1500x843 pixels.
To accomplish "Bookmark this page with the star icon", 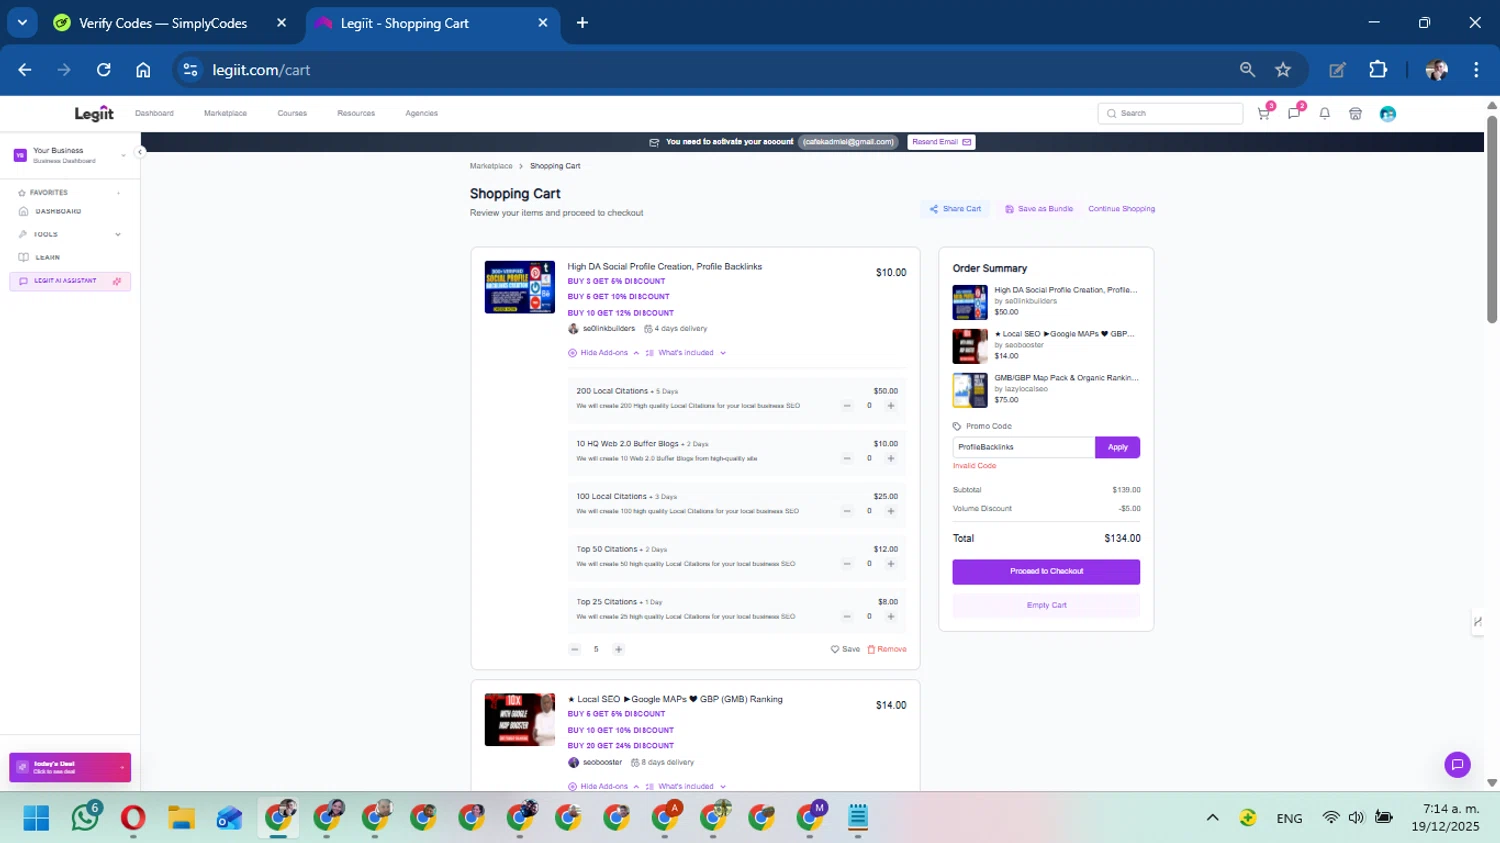I will [1283, 70].
